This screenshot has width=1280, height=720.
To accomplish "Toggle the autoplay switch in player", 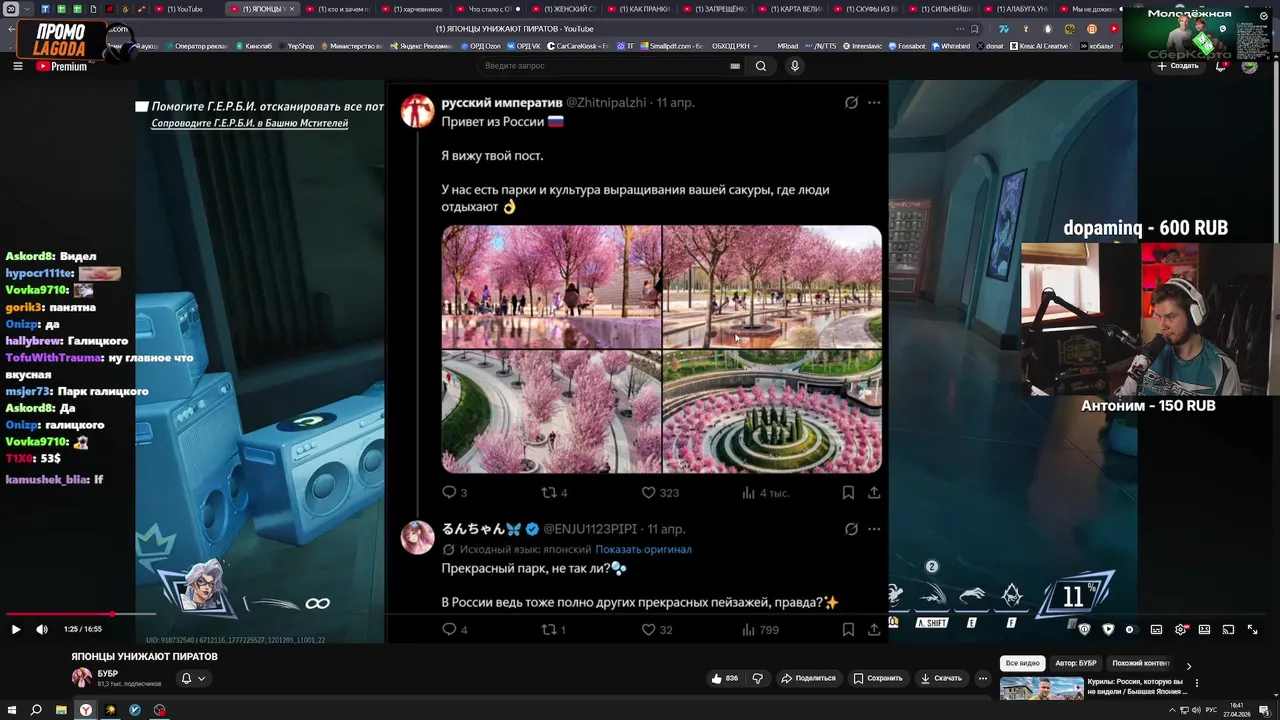I will (x=1130, y=629).
